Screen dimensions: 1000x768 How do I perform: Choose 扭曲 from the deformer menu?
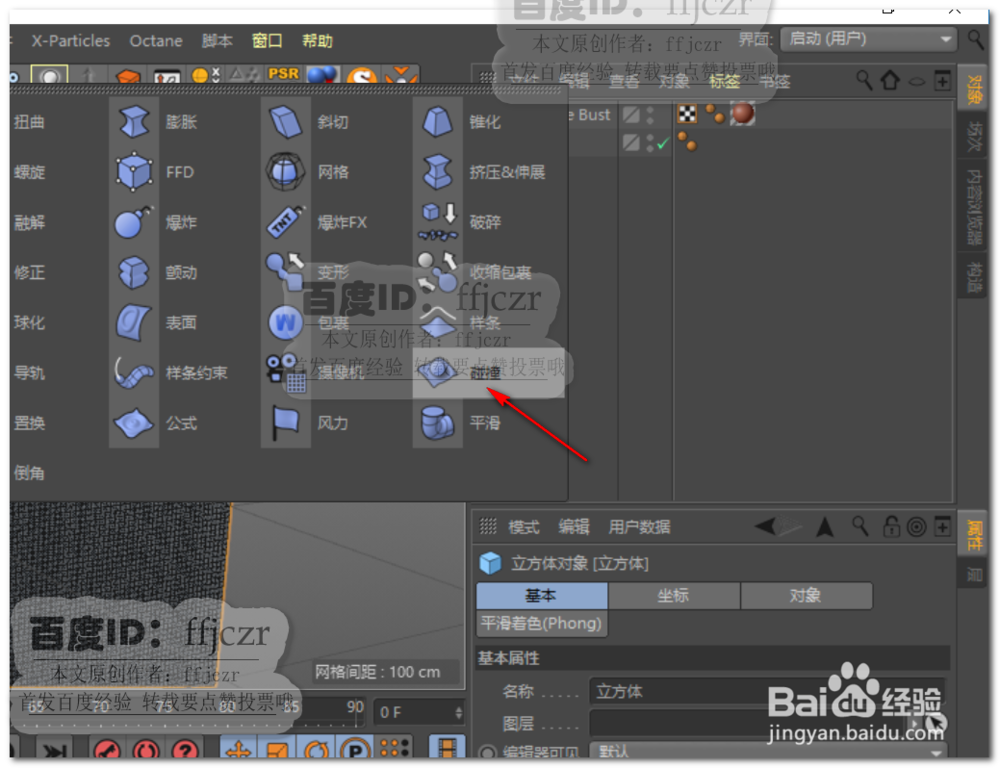coord(30,121)
